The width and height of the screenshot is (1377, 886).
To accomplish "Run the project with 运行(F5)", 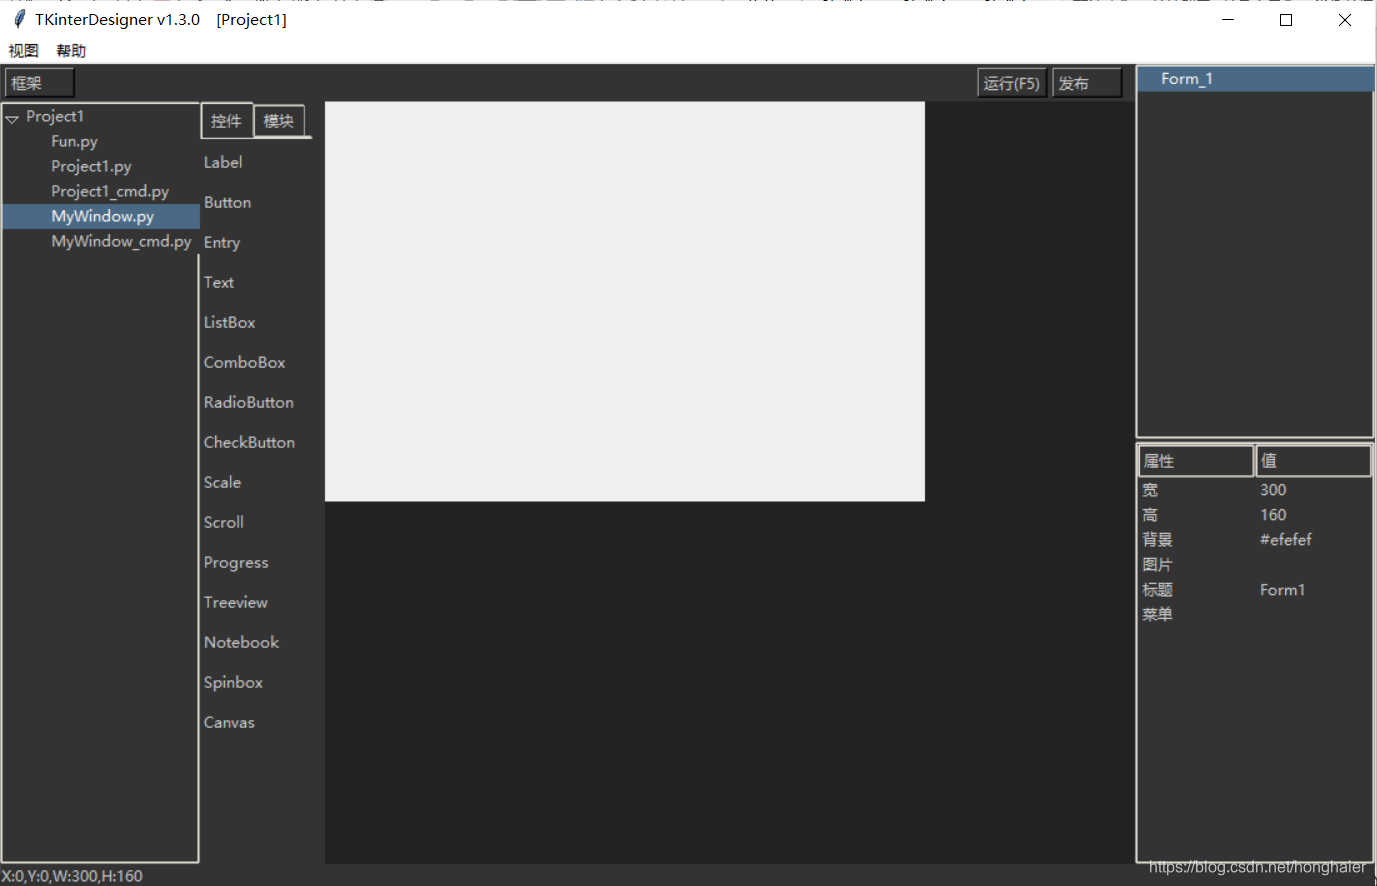I will pyautogui.click(x=1011, y=83).
